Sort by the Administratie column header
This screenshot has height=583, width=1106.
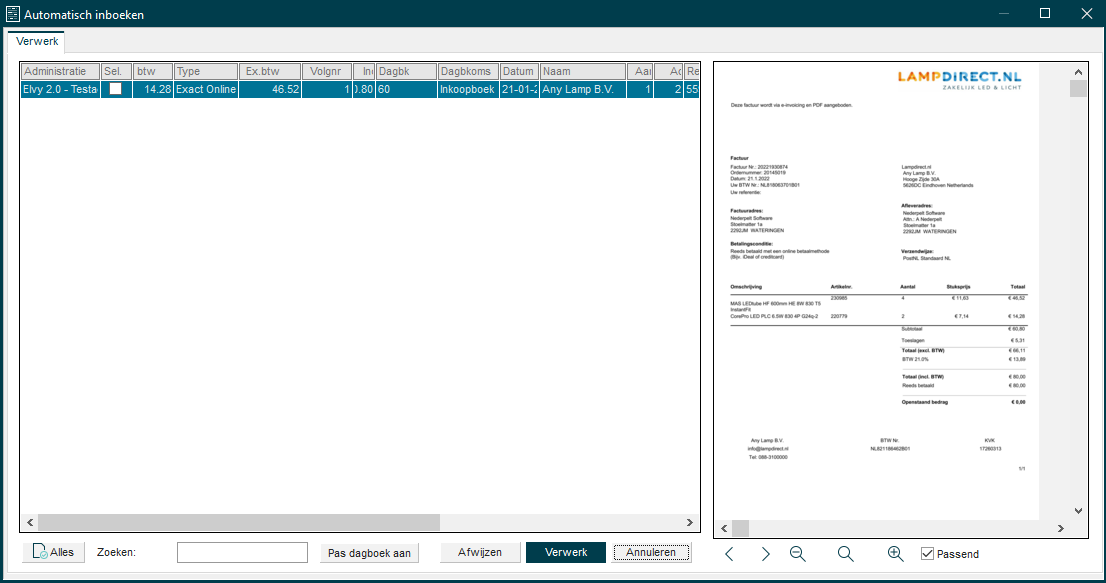60,72
